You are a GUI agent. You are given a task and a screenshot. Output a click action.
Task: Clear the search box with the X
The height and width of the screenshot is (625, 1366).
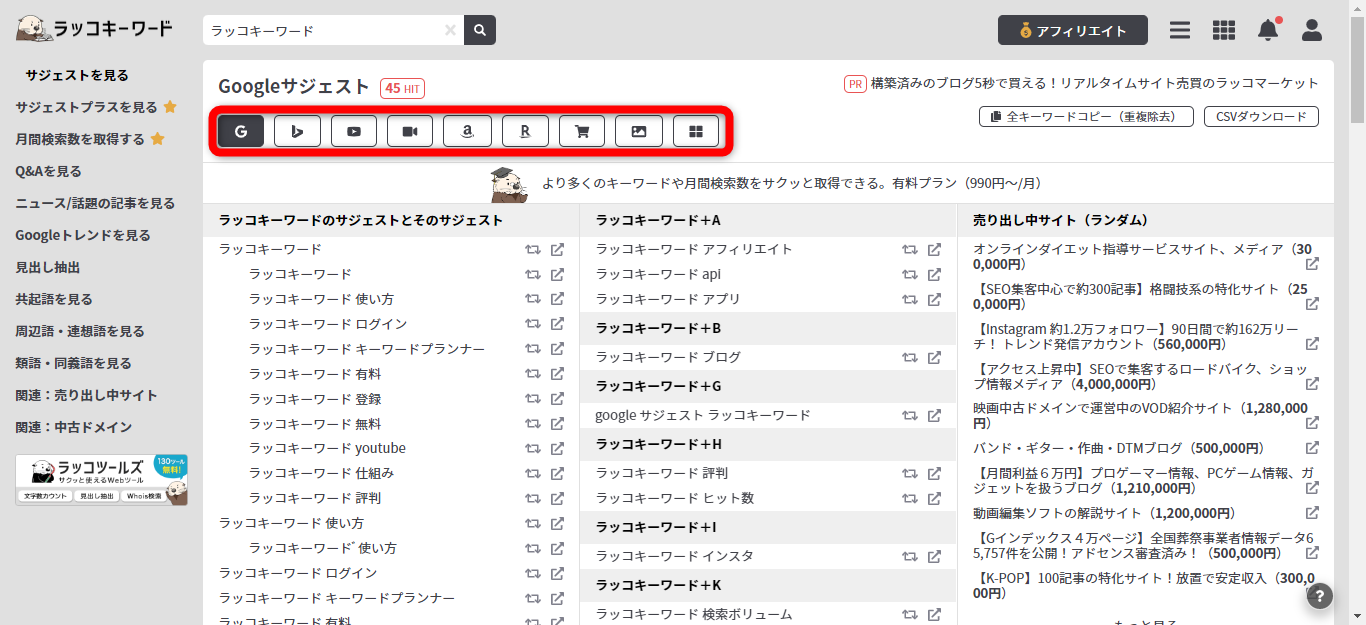[450, 31]
